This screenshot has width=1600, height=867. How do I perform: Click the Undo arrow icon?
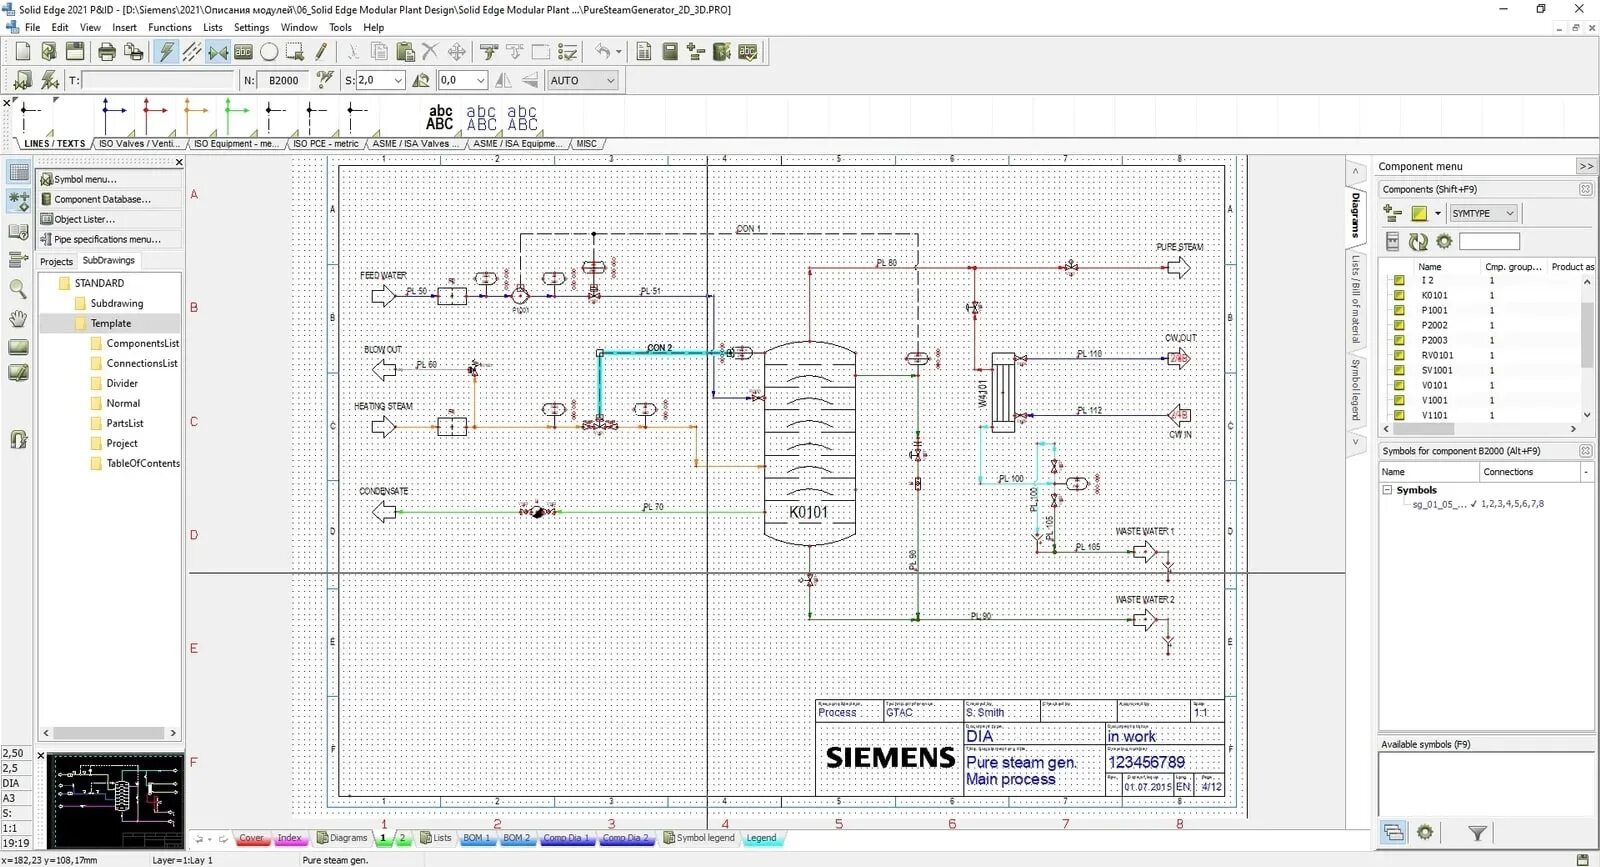(x=602, y=52)
